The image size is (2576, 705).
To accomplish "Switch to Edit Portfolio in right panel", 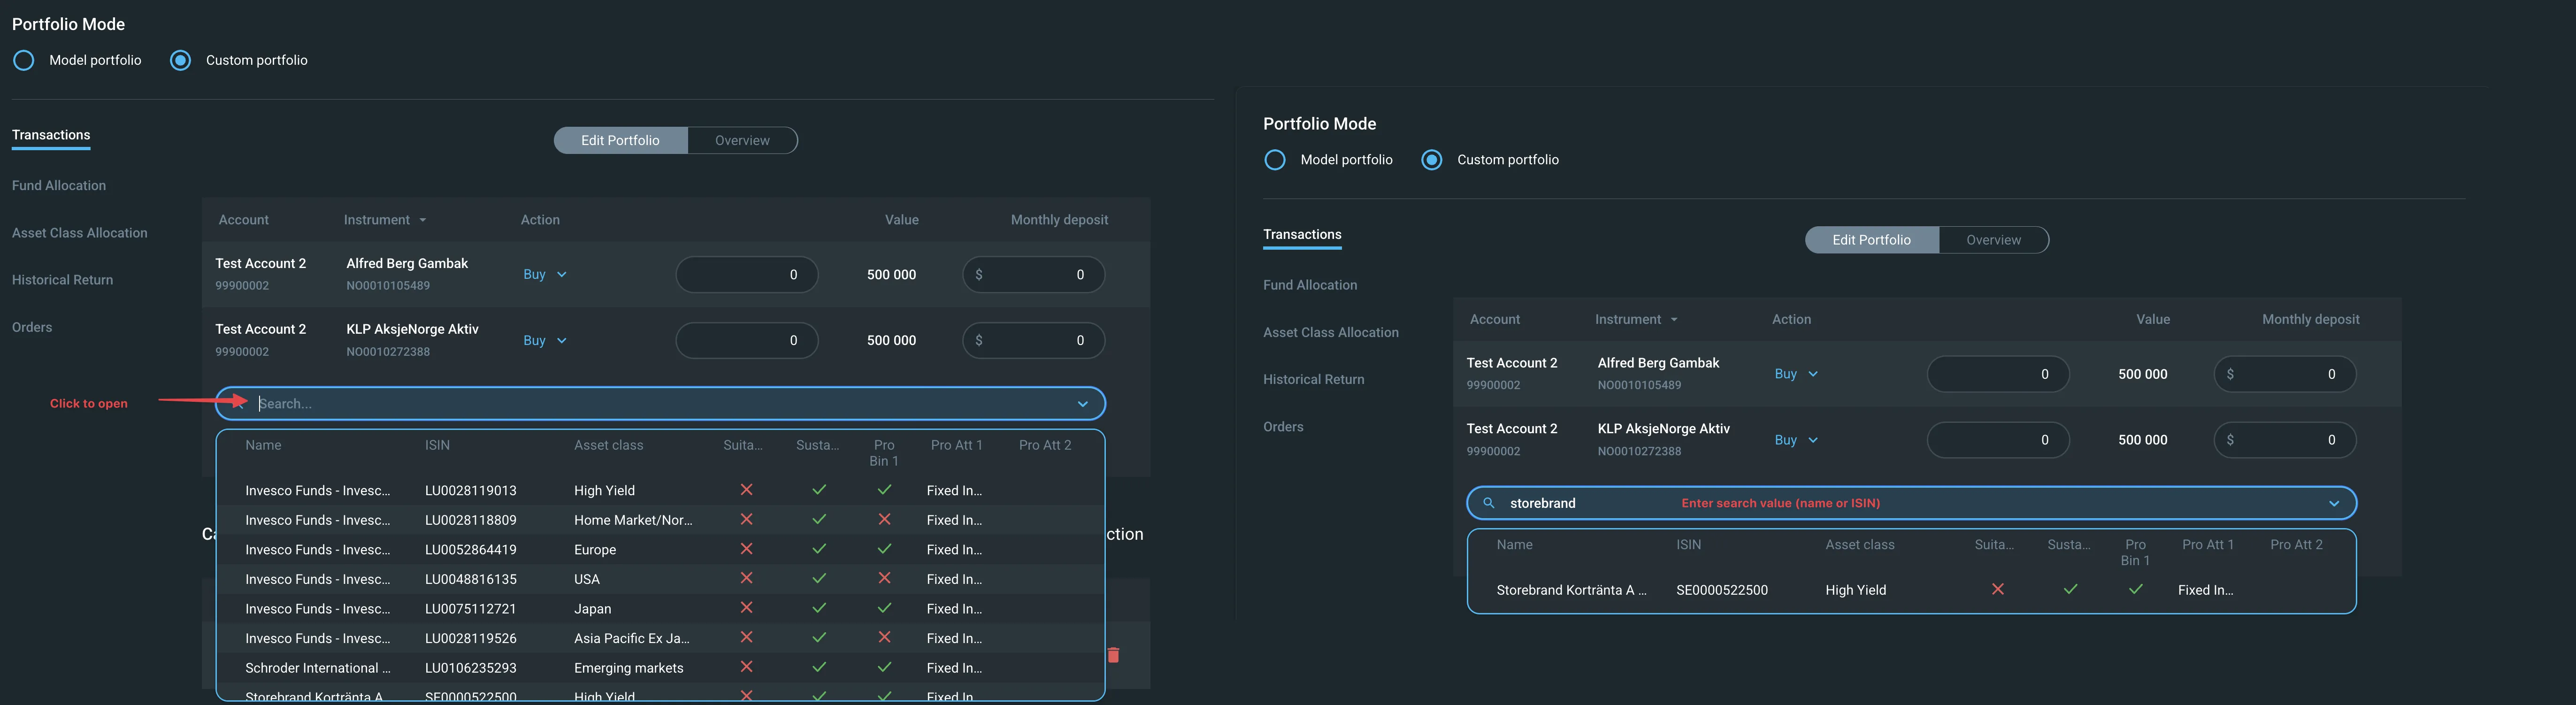I will 1871,240.
